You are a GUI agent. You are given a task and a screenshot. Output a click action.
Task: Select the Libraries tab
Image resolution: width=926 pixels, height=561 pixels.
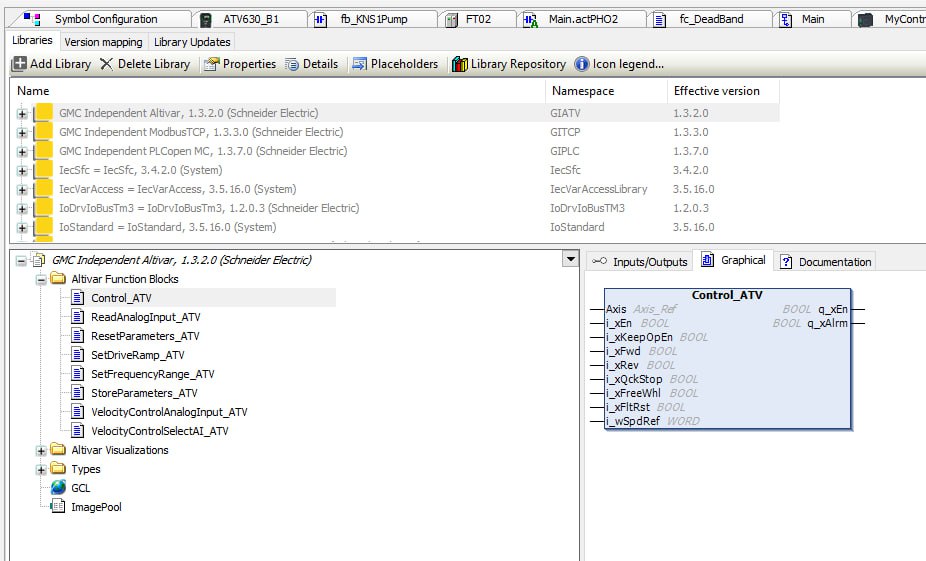pos(32,40)
